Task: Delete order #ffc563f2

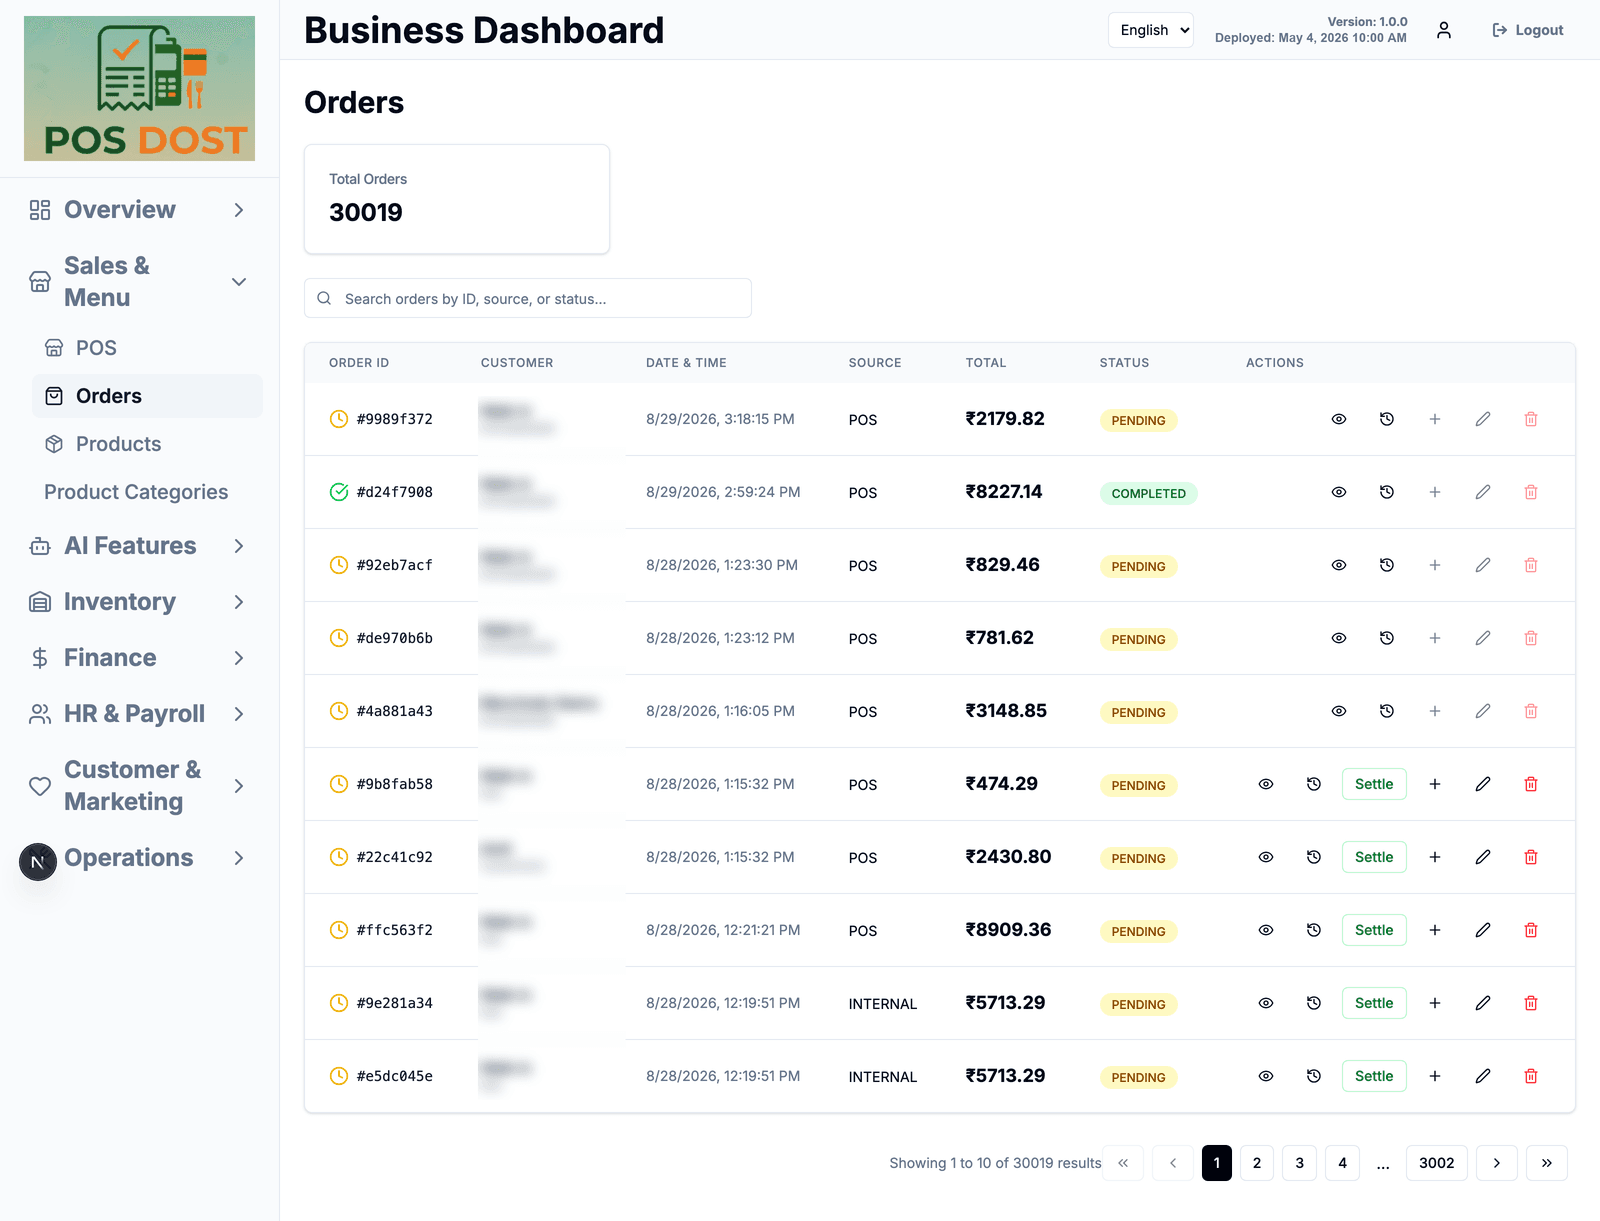Action: pos(1531,930)
